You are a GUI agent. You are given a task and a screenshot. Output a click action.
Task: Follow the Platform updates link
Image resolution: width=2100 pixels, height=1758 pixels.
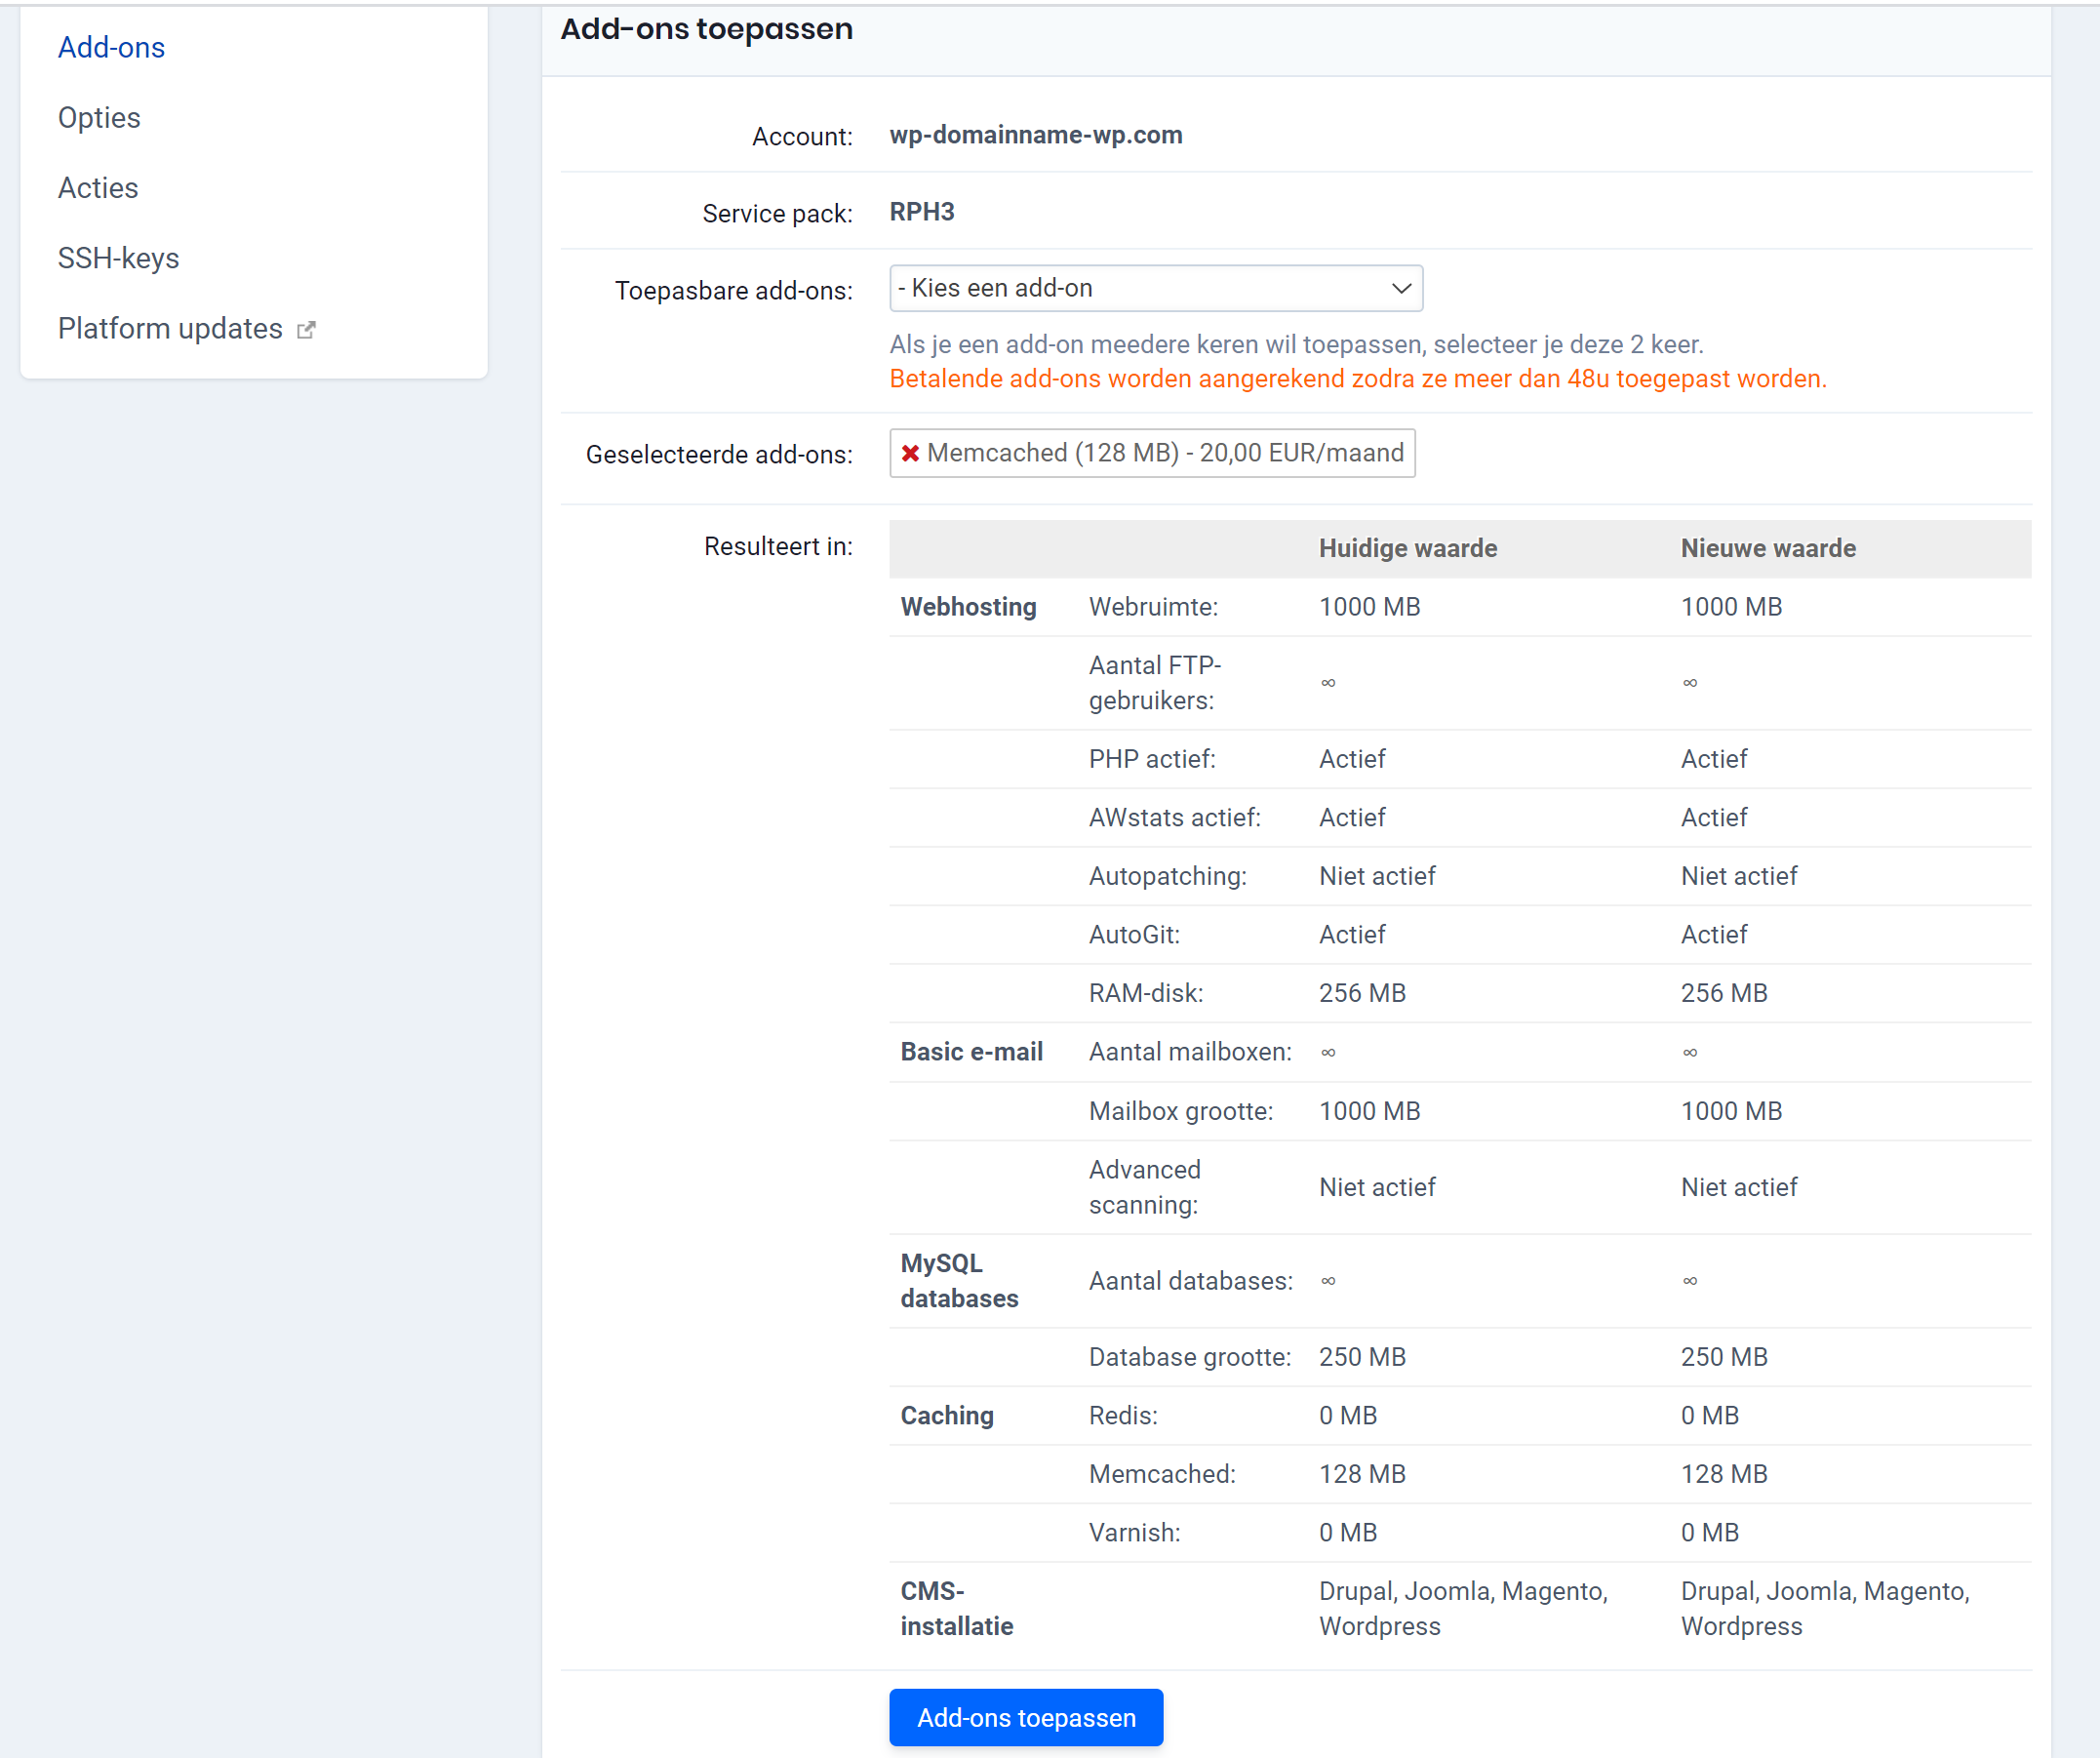170,328
